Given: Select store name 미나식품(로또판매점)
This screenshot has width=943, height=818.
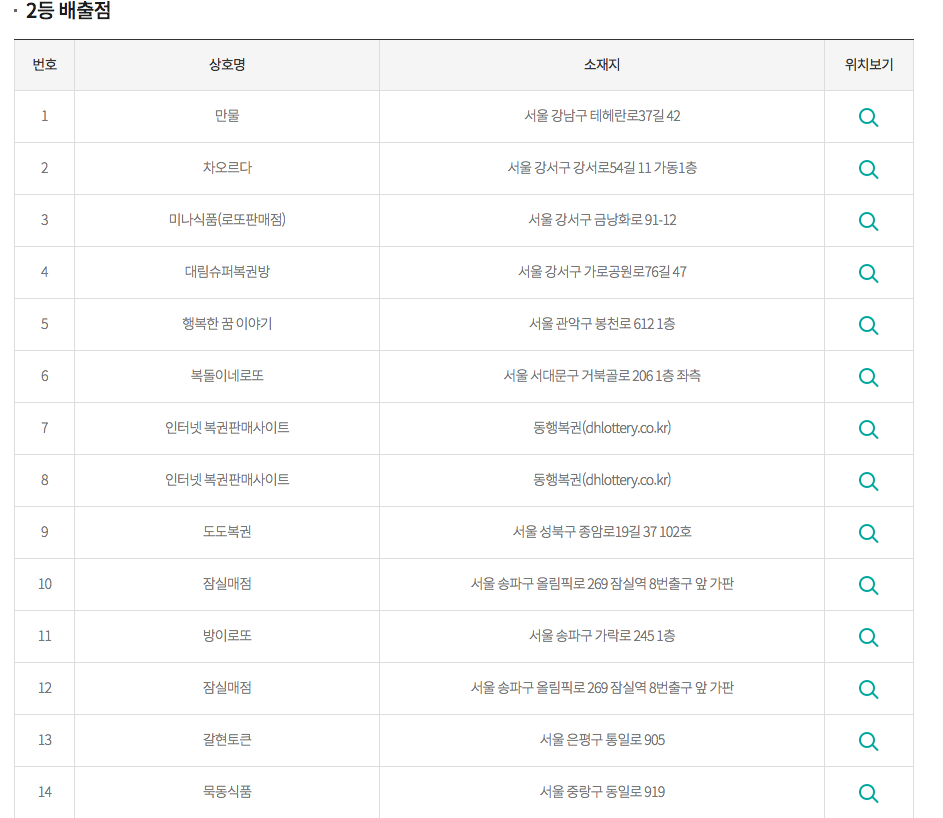Looking at the screenshot, I should click(227, 220).
